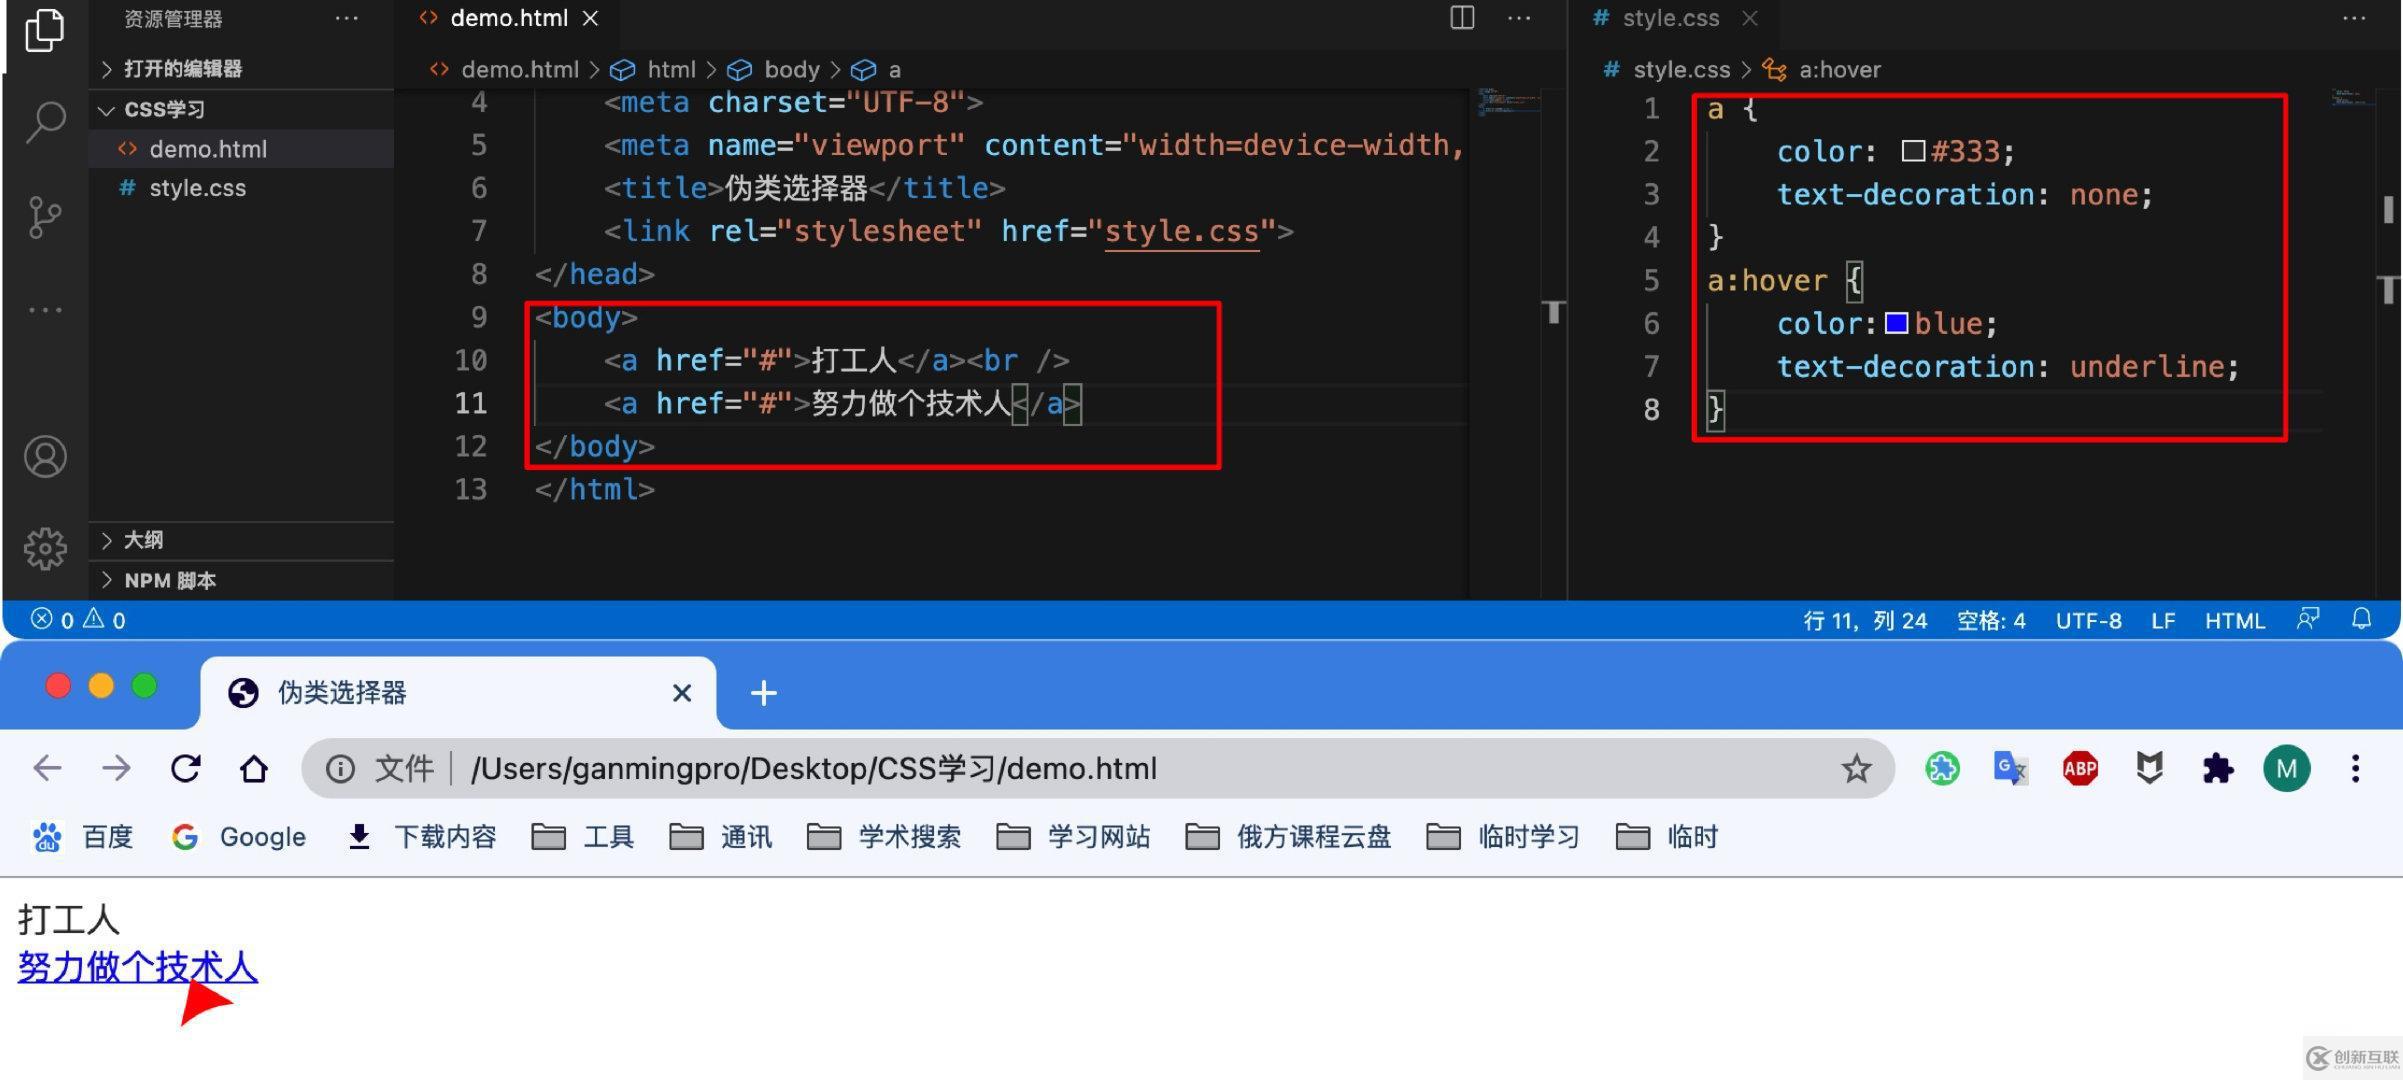Reload the demo.html page in Chrome
Viewport: 2403px width, 1080px height.
185,768
